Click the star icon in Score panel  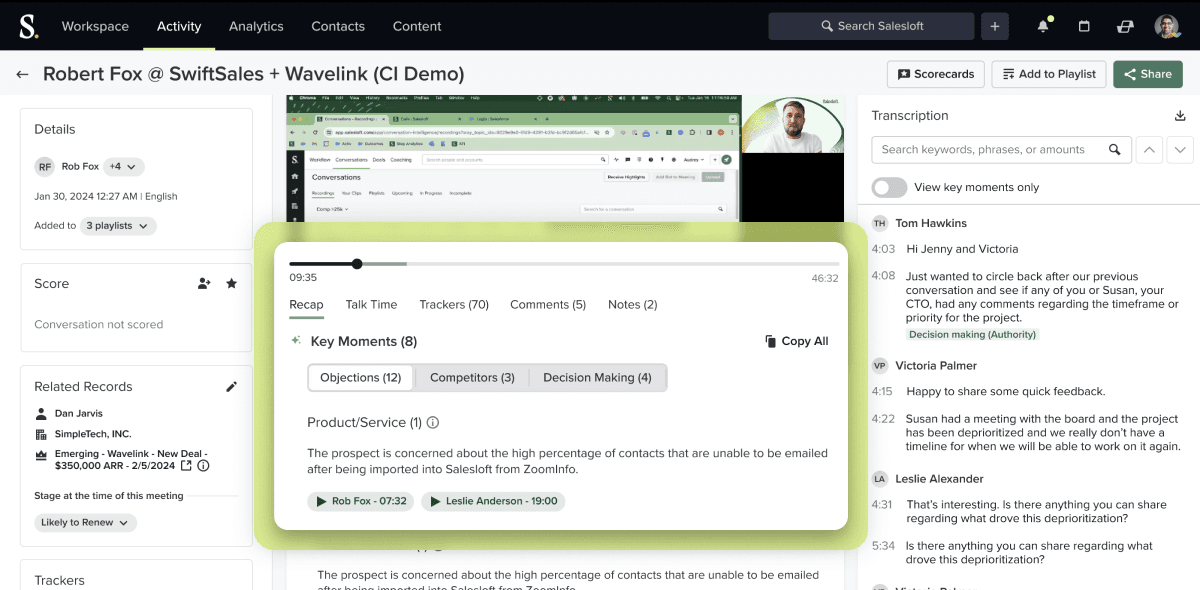(x=231, y=284)
